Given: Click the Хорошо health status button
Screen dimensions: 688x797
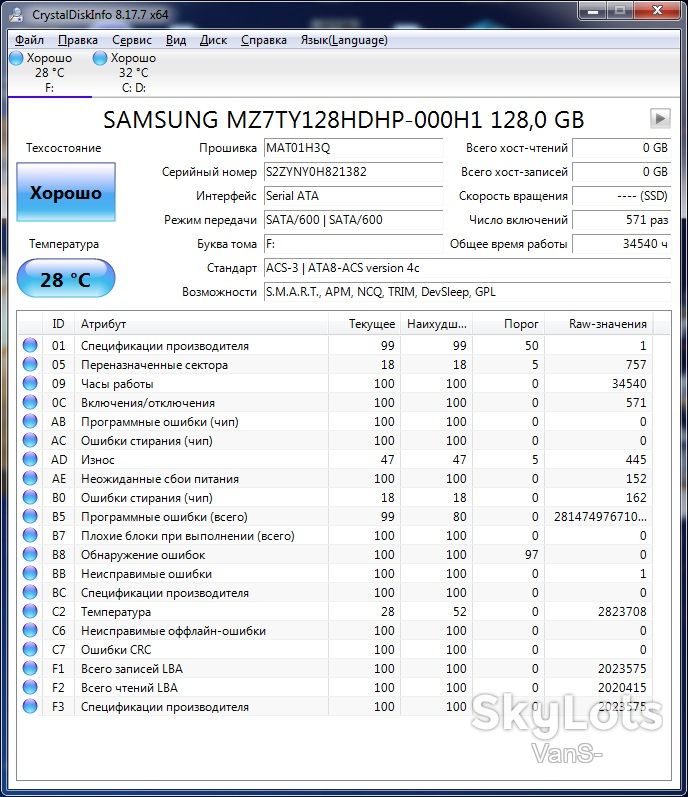Looking at the screenshot, I should coord(66,192).
